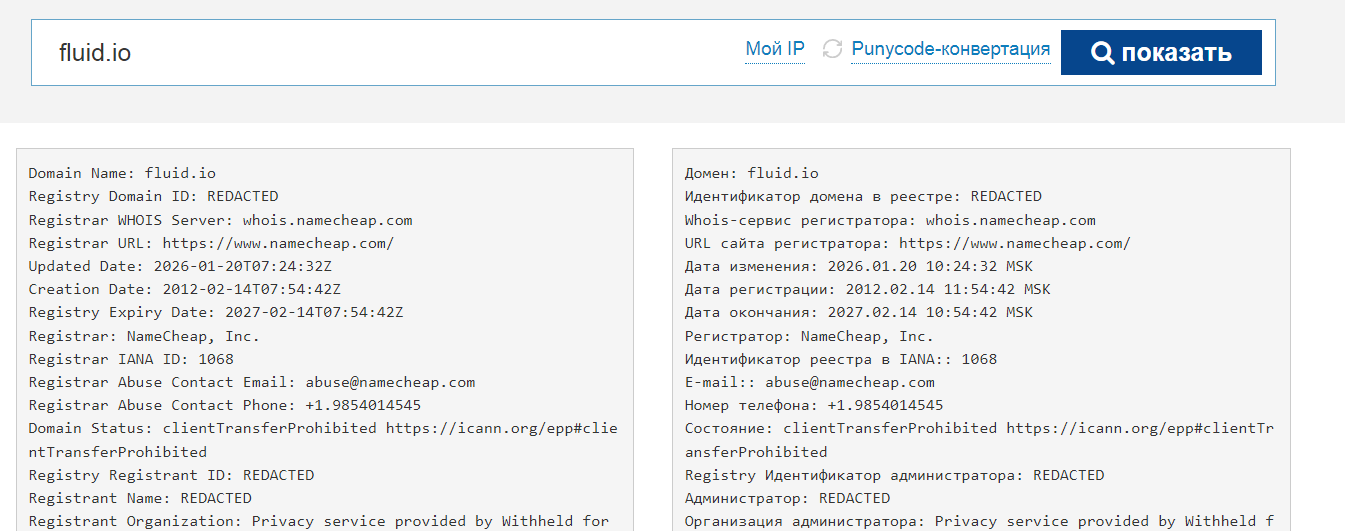Open the Мой IP link
Image resolution: width=1345 pixels, height=531 pixels.
coord(775,49)
